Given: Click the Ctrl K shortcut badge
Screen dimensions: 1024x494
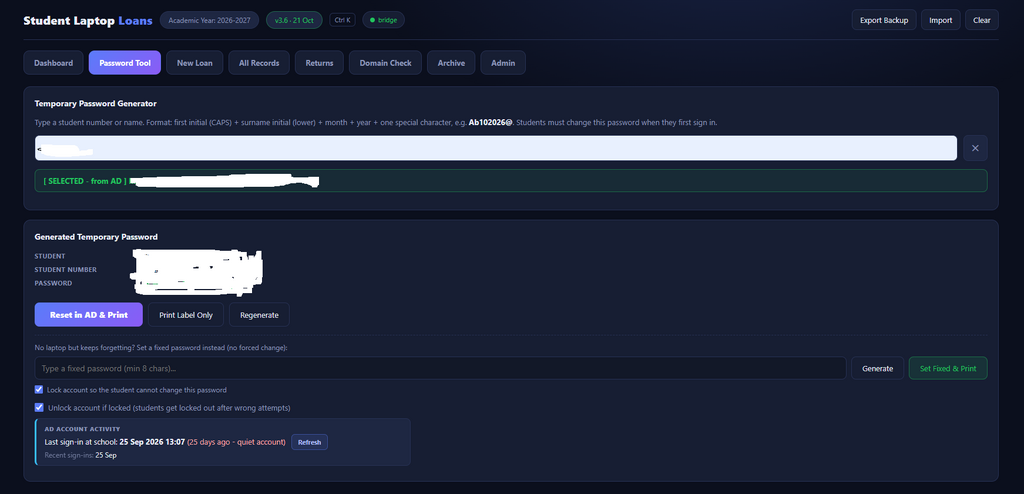Looking at the screenshot, I should 342,20.
